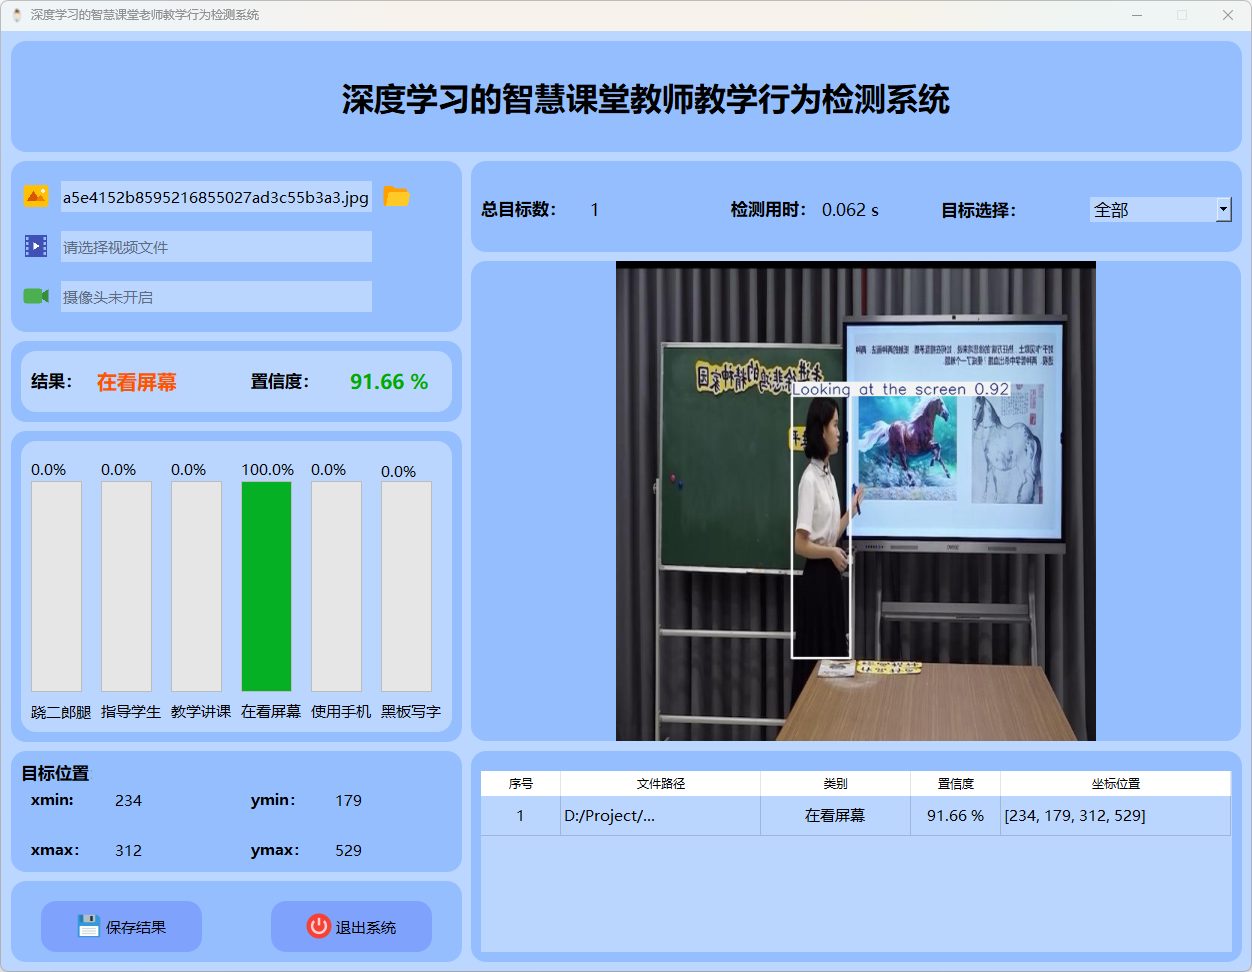Click the green 在看屏幕 progress bar
Image resolution: width=1252 pixels, height=972 pixels.
pos(266,586)
